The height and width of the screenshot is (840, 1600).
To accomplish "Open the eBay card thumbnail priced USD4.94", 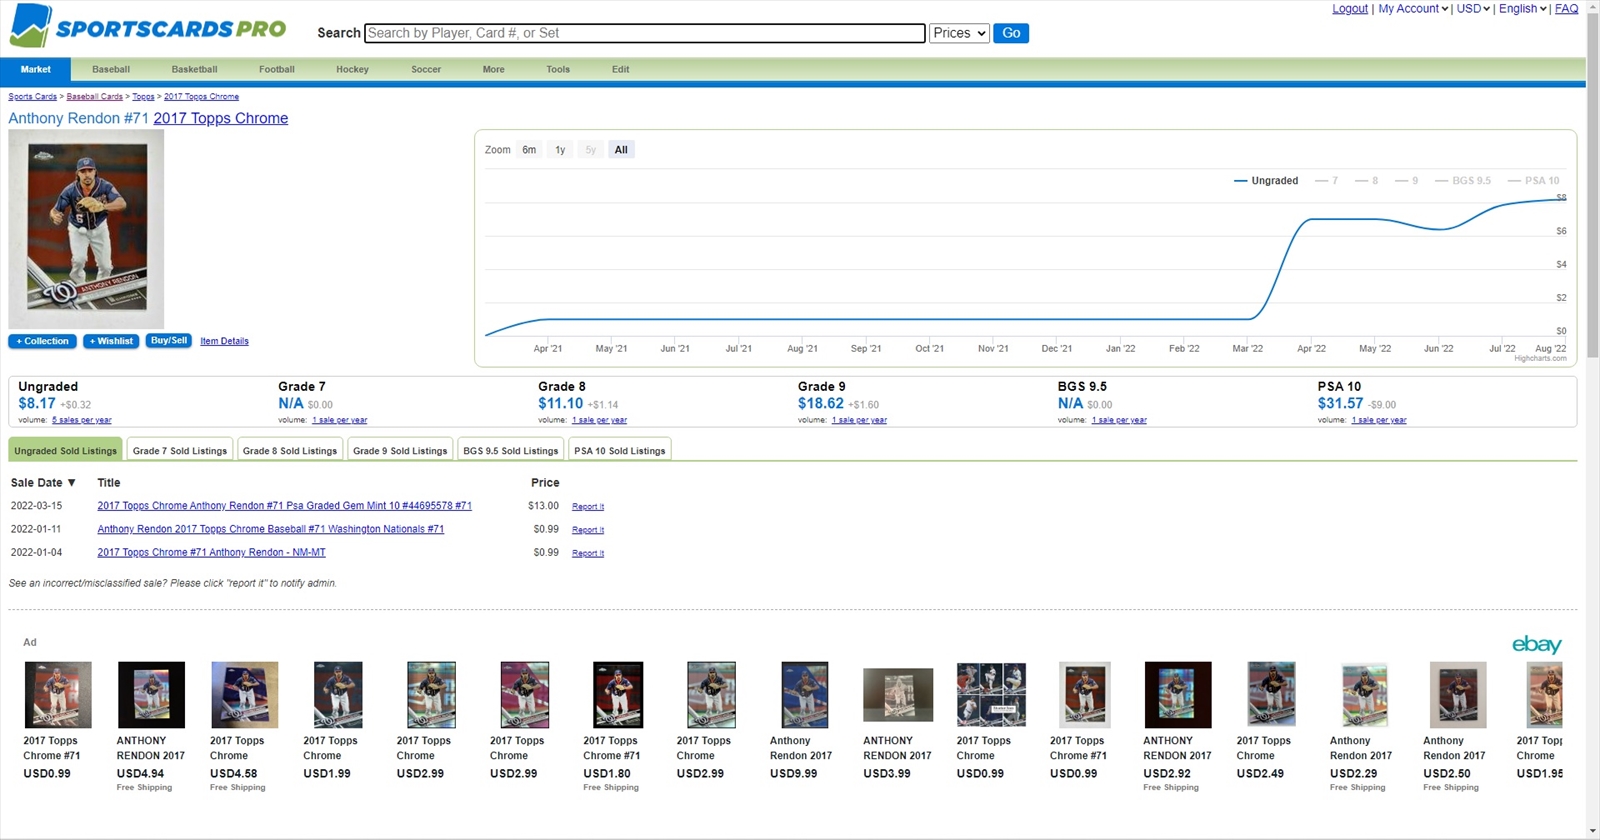I will pyautogui.click(x=151, y=694).
